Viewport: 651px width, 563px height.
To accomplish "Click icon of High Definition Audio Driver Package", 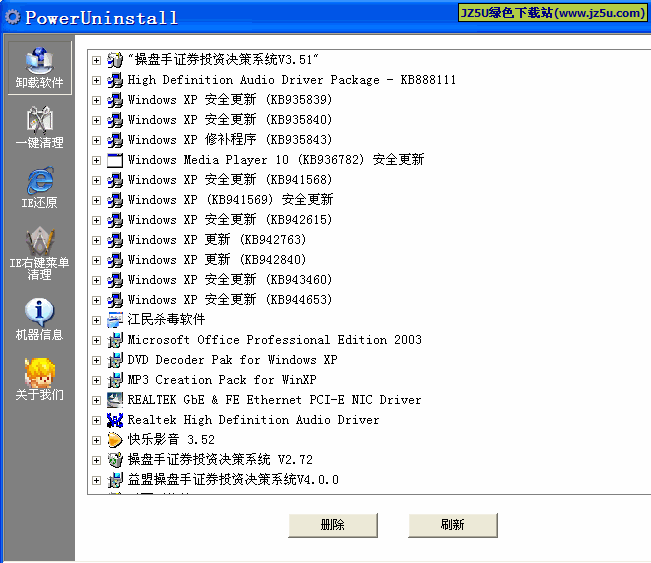I will point(115,80).
